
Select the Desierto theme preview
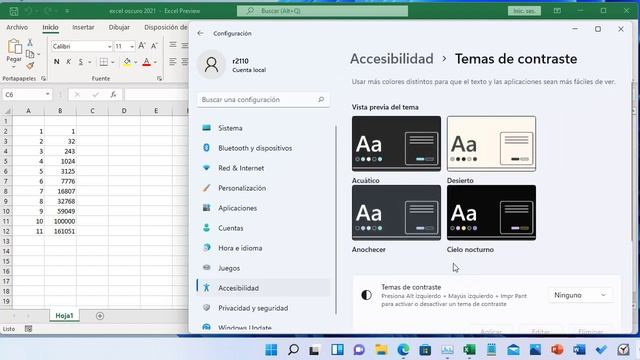click(x=491, y=143)
